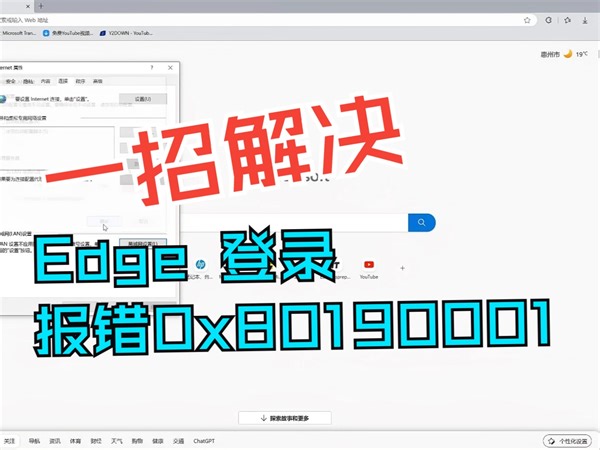This screenshot has height=450, width=600.
Task: Click the 局域网设置(L) button
Action: [x=143, y=243]
